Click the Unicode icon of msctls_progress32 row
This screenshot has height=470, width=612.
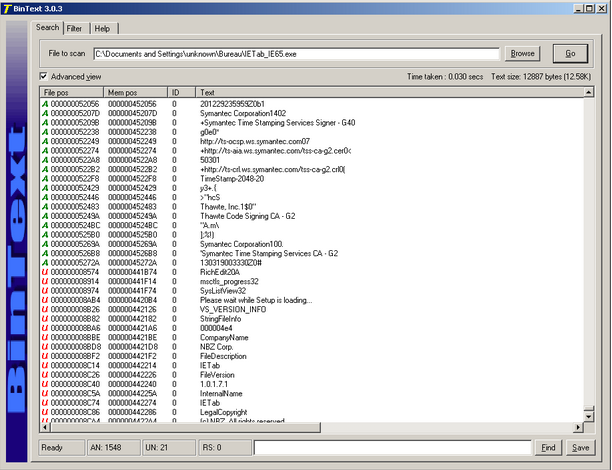coord(45,281)
